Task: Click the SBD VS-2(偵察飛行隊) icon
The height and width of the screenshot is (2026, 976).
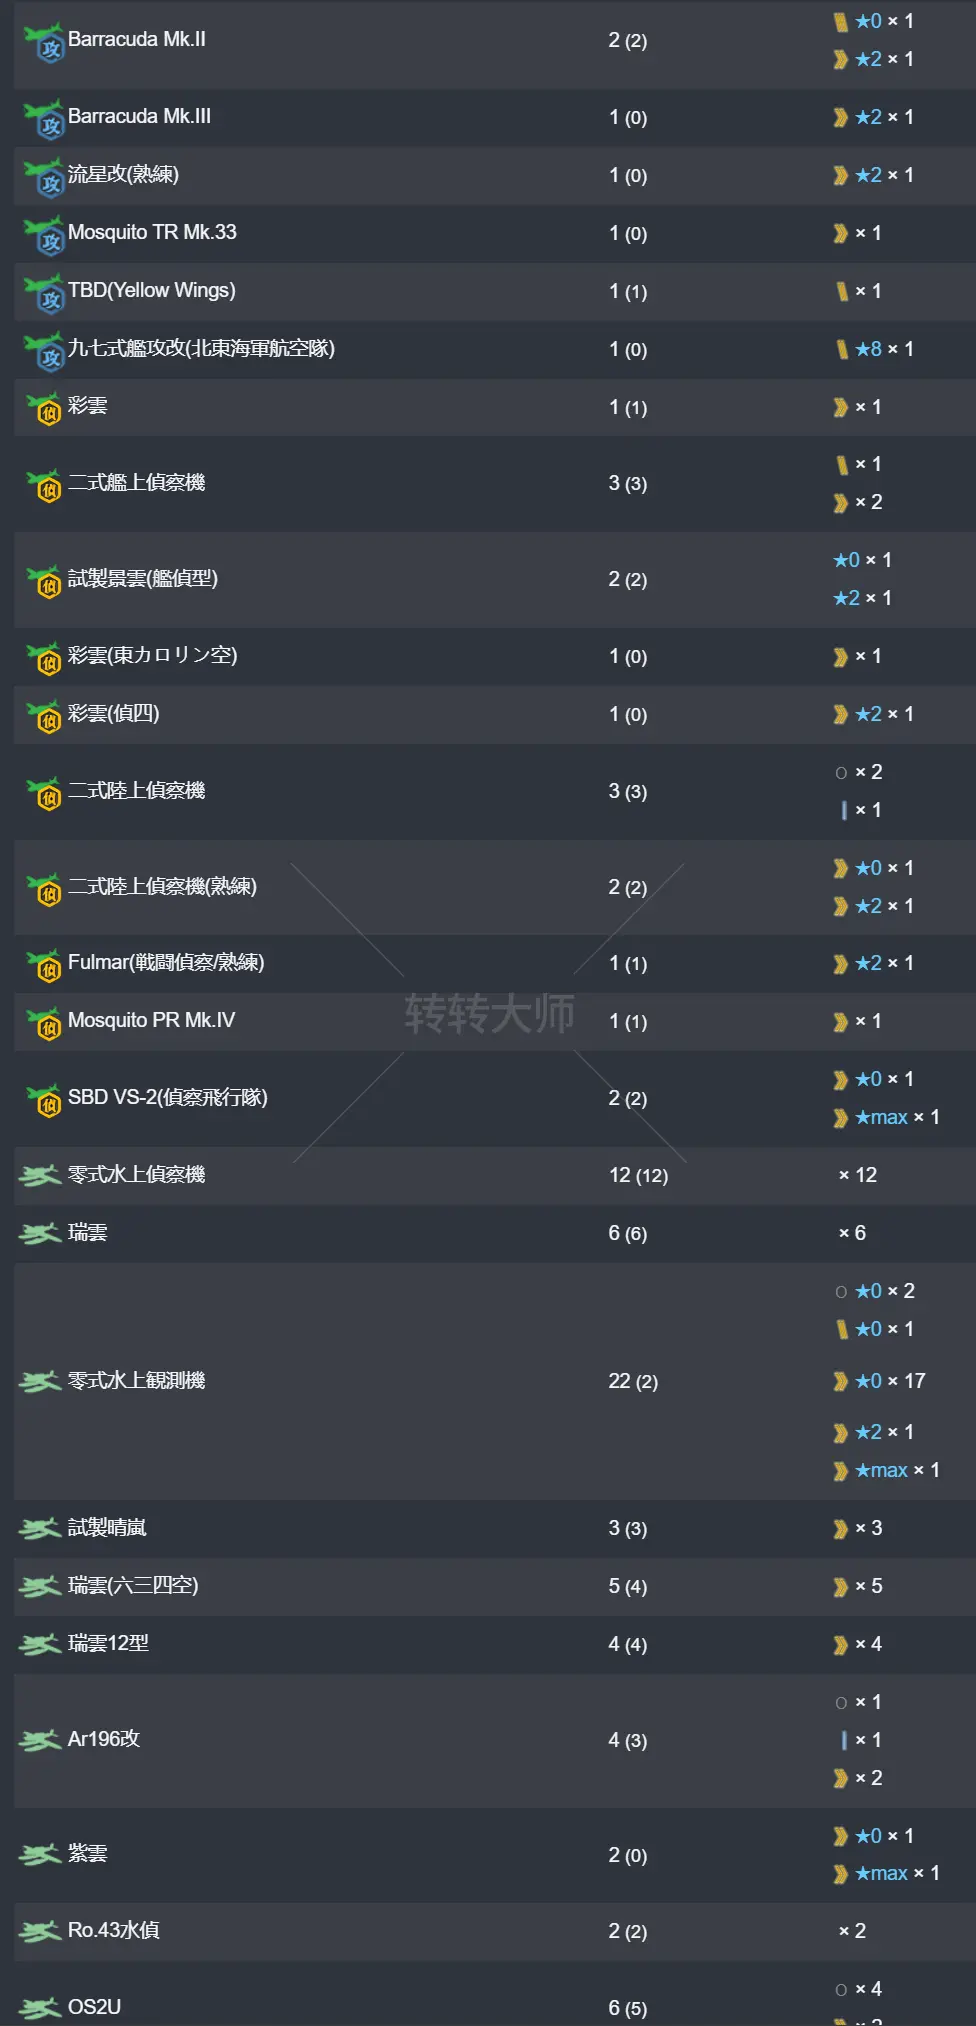Action: (x=44, y=1100)
